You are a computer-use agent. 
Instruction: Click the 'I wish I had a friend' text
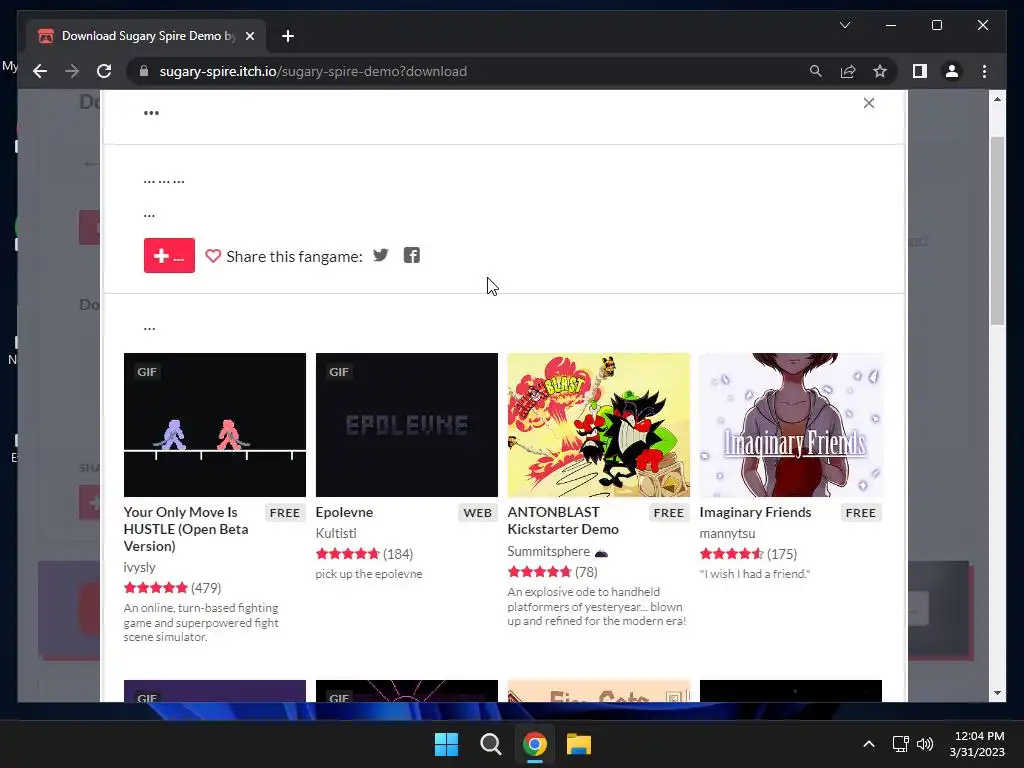click(755, 573)
